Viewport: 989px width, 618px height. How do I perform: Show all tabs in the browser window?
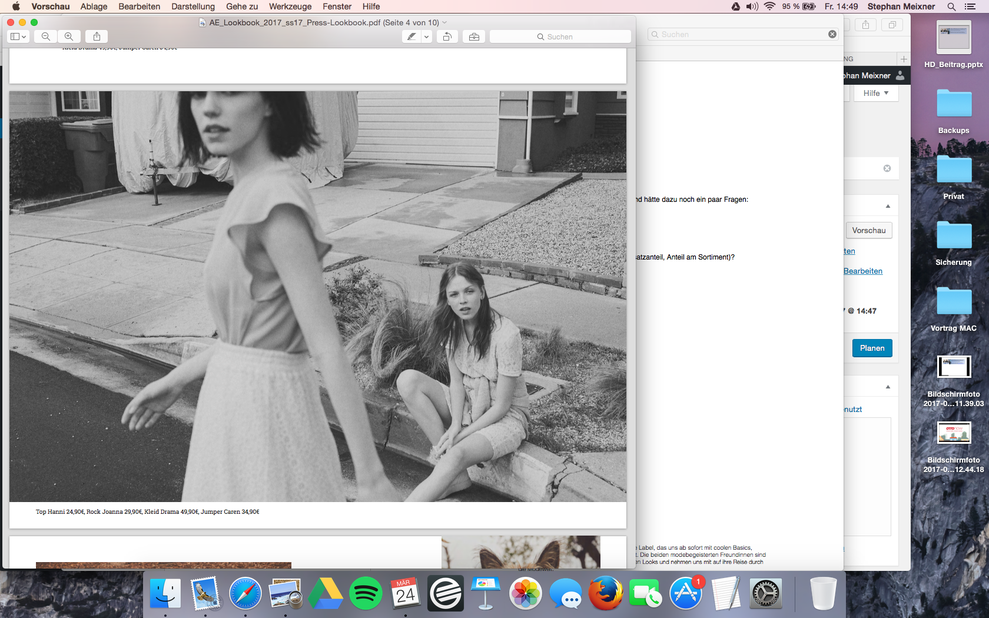click(892, 25)
